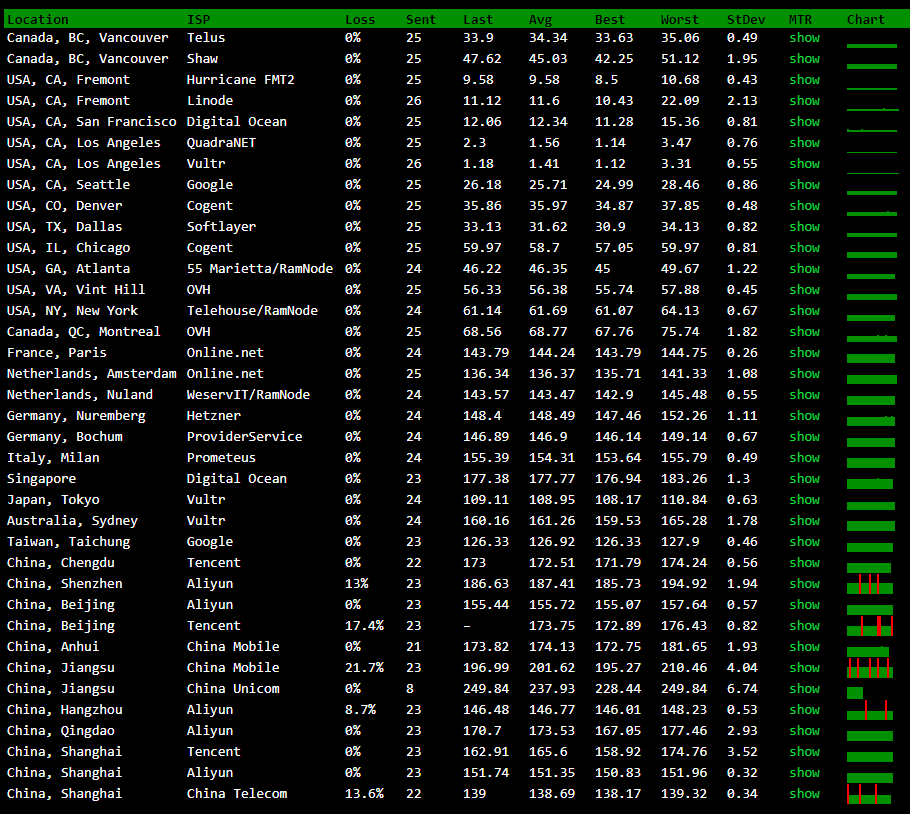The image size is (910, 814).
Task: Show MTR for Vancouver Telus row
Action: tap(804, 38)
